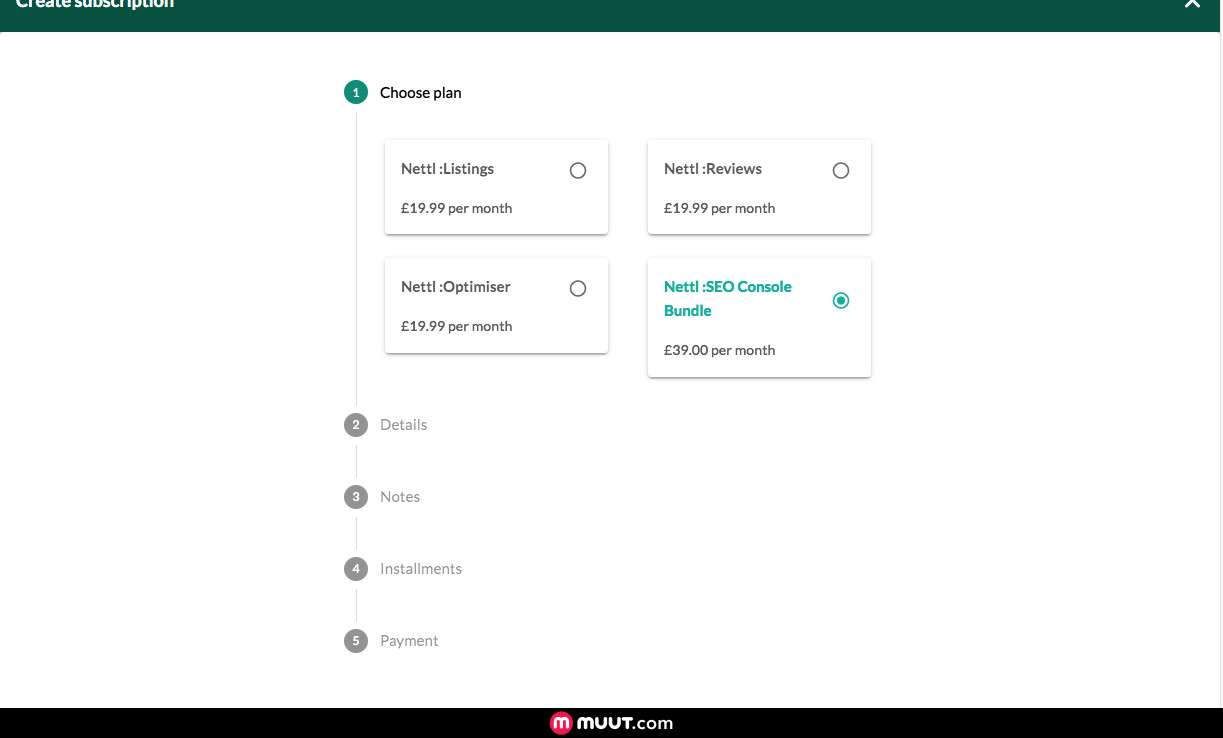1223x738 pixels.
Task: Open the Details step label
Action: point(403,425)
